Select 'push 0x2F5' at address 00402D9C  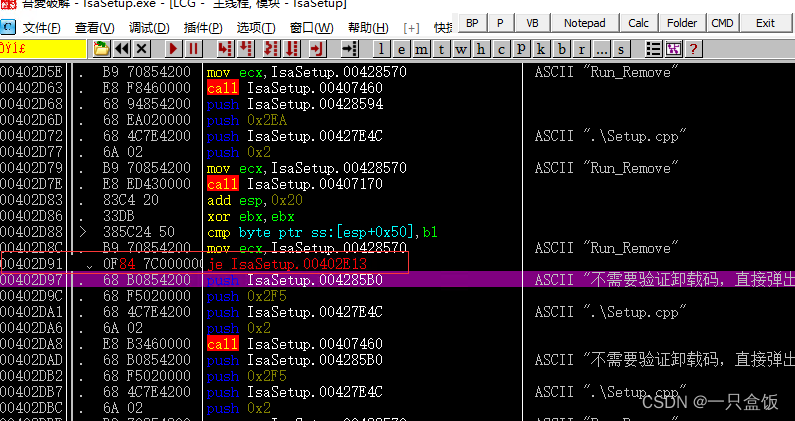pos(246,296)
